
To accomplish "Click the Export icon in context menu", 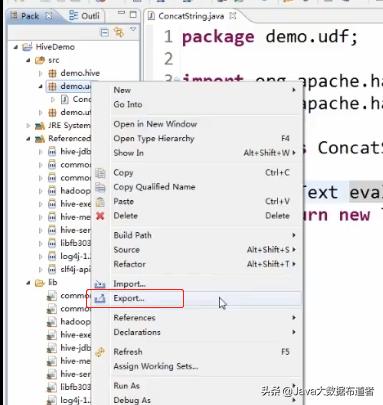I will click(x=100, y=298).
